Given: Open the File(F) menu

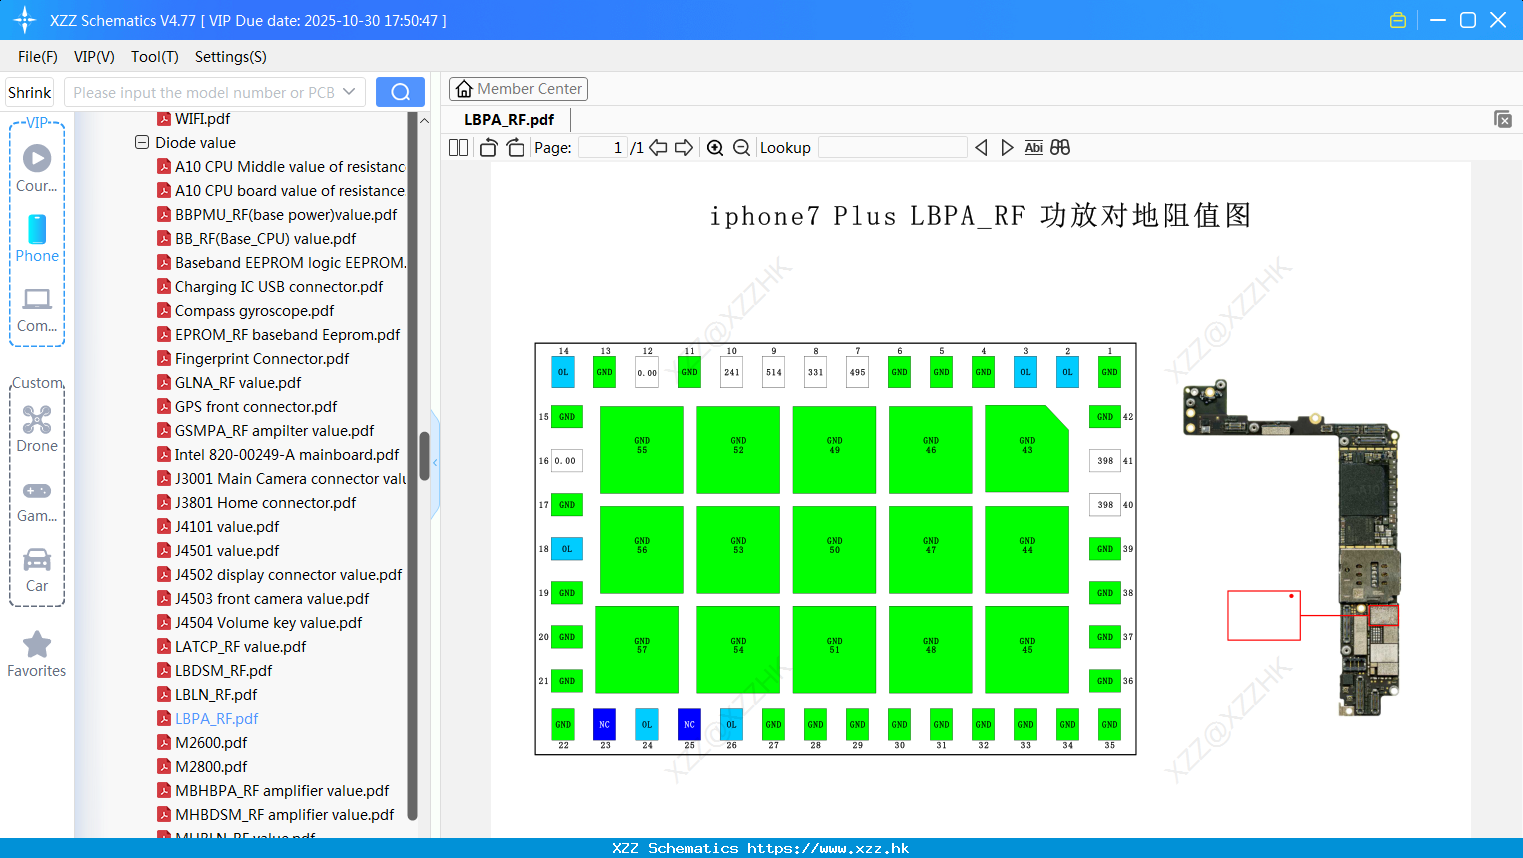Looking at the screenshot, I should click(x=38, y=56).
